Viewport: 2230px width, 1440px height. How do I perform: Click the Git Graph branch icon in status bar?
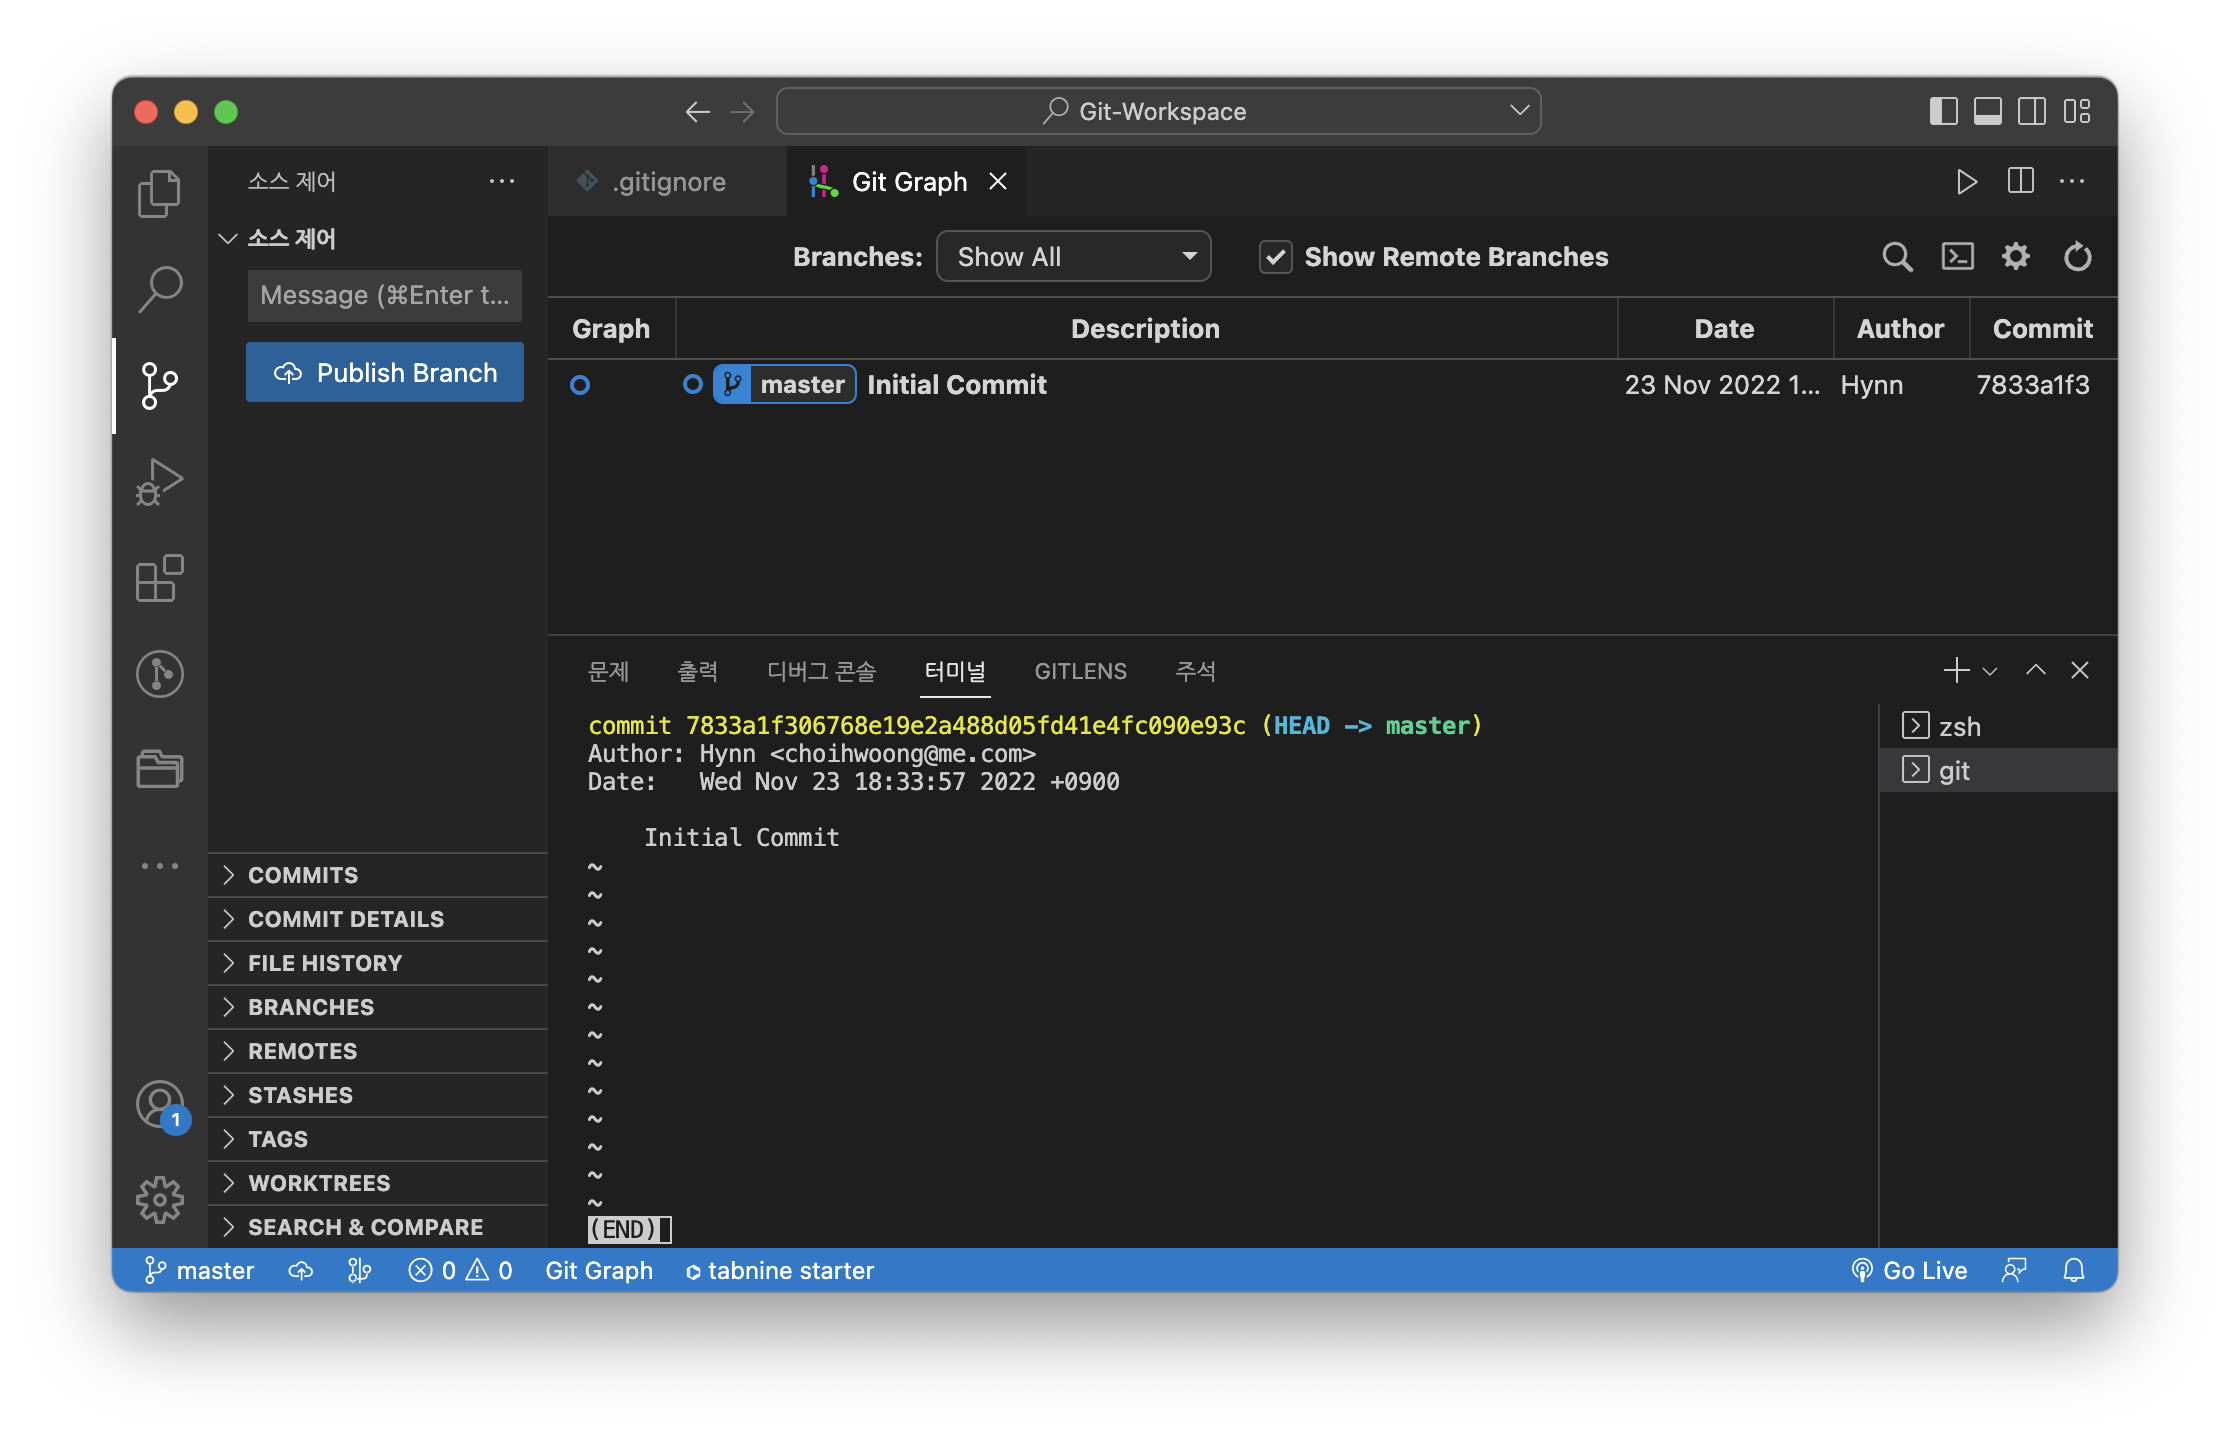coord(359,1270)
